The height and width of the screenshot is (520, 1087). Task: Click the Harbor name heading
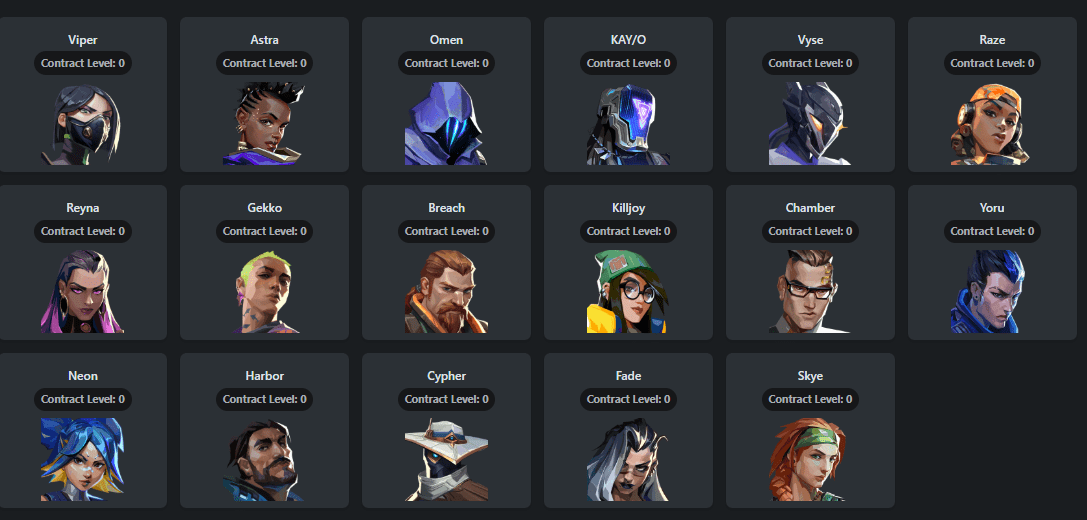pyautogui.click(x=265, y=376)
